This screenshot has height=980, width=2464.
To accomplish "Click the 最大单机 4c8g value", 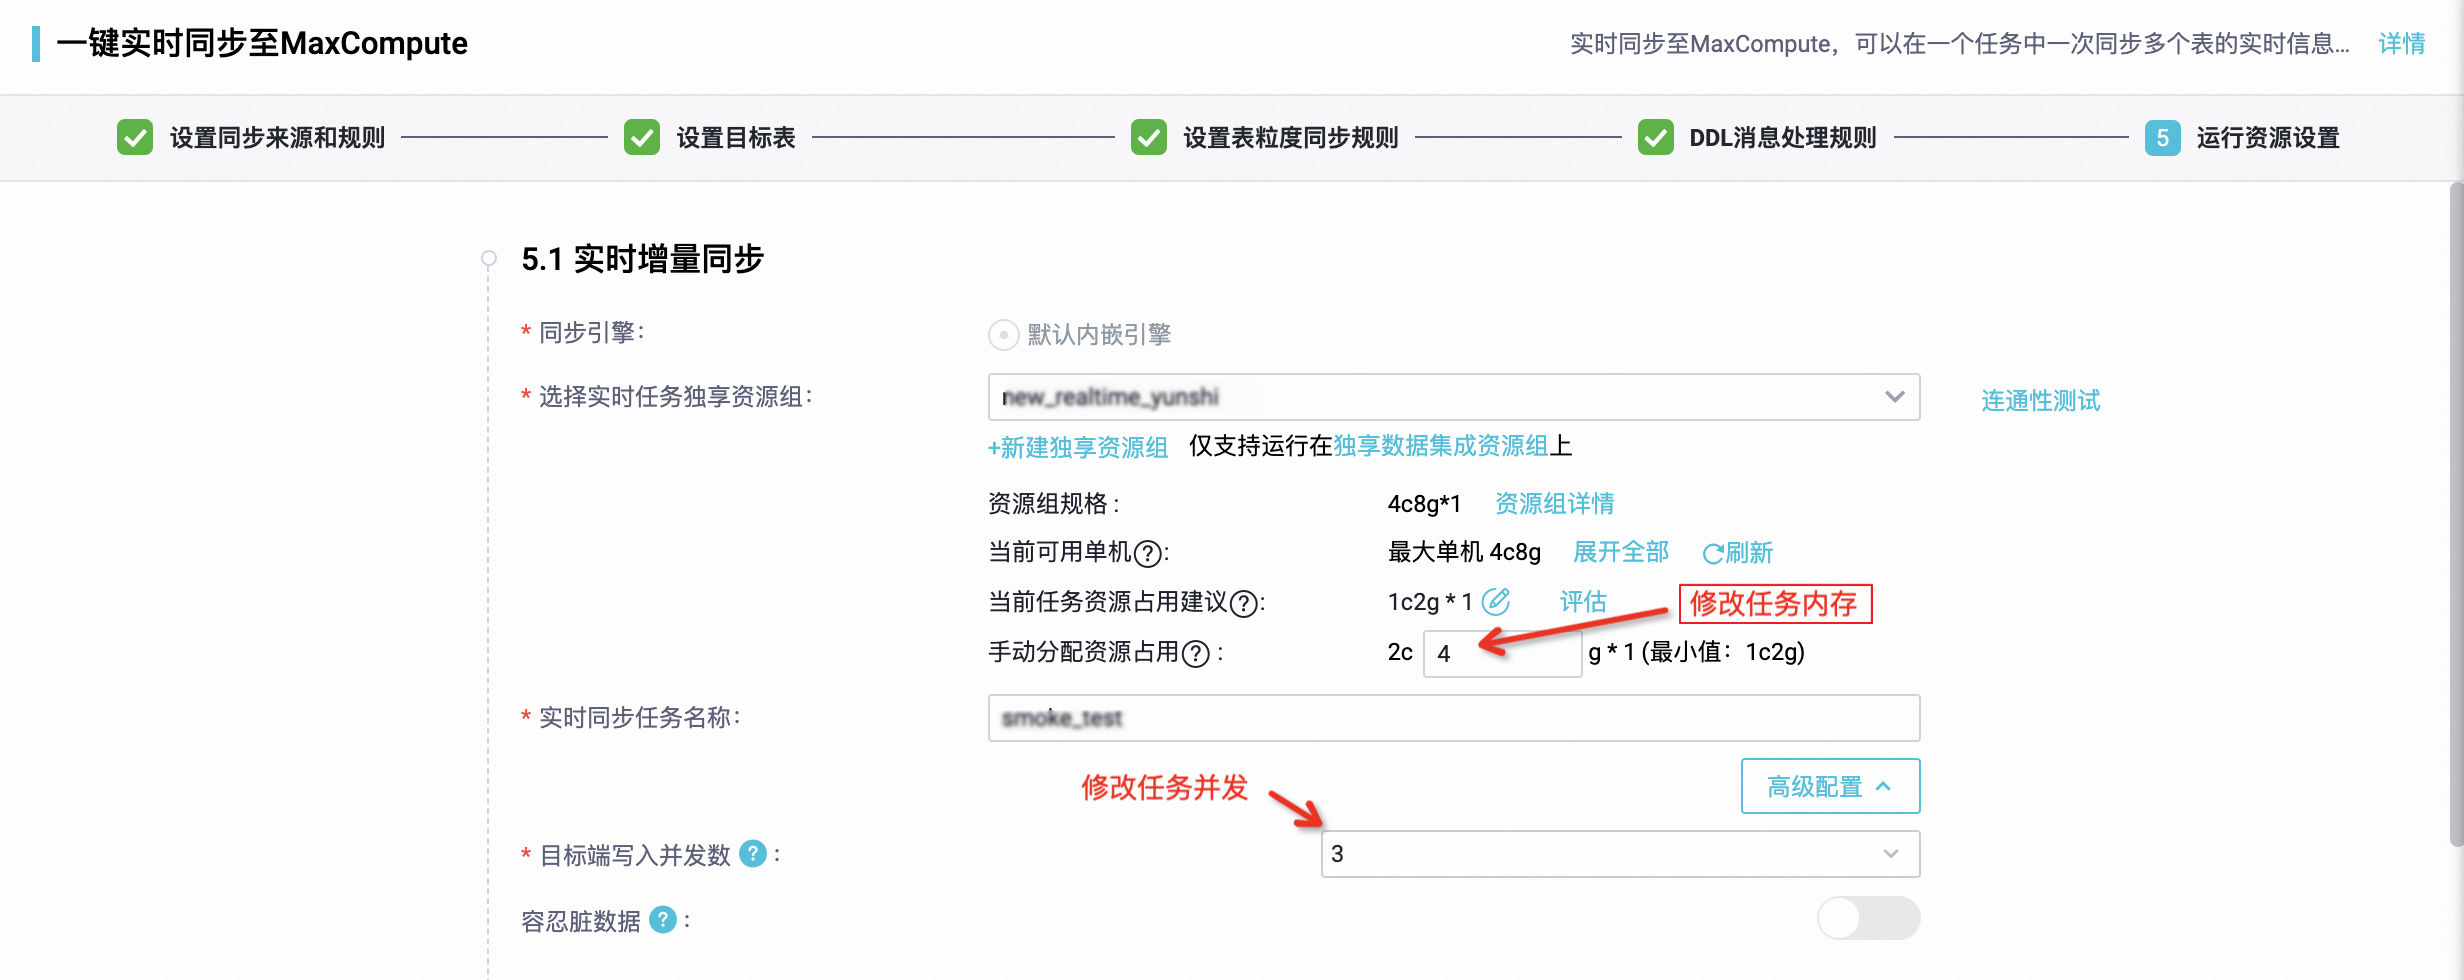I will (x=1464, y=552).
